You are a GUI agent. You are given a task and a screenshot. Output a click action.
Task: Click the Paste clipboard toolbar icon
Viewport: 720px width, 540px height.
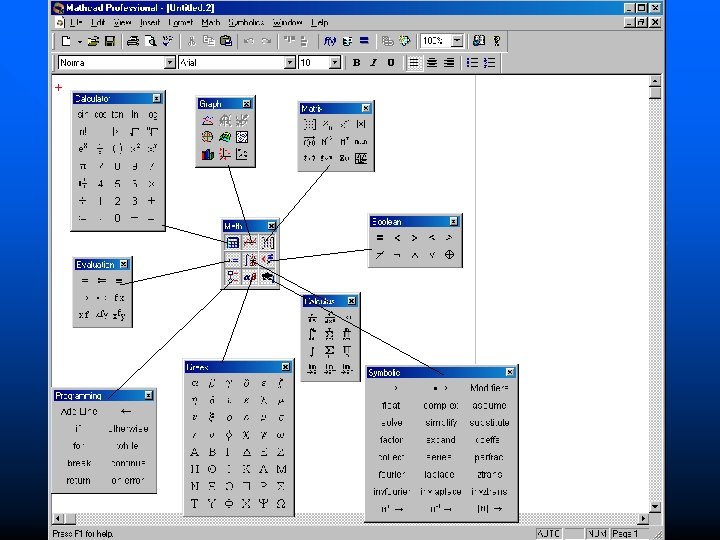click(226, 41)
